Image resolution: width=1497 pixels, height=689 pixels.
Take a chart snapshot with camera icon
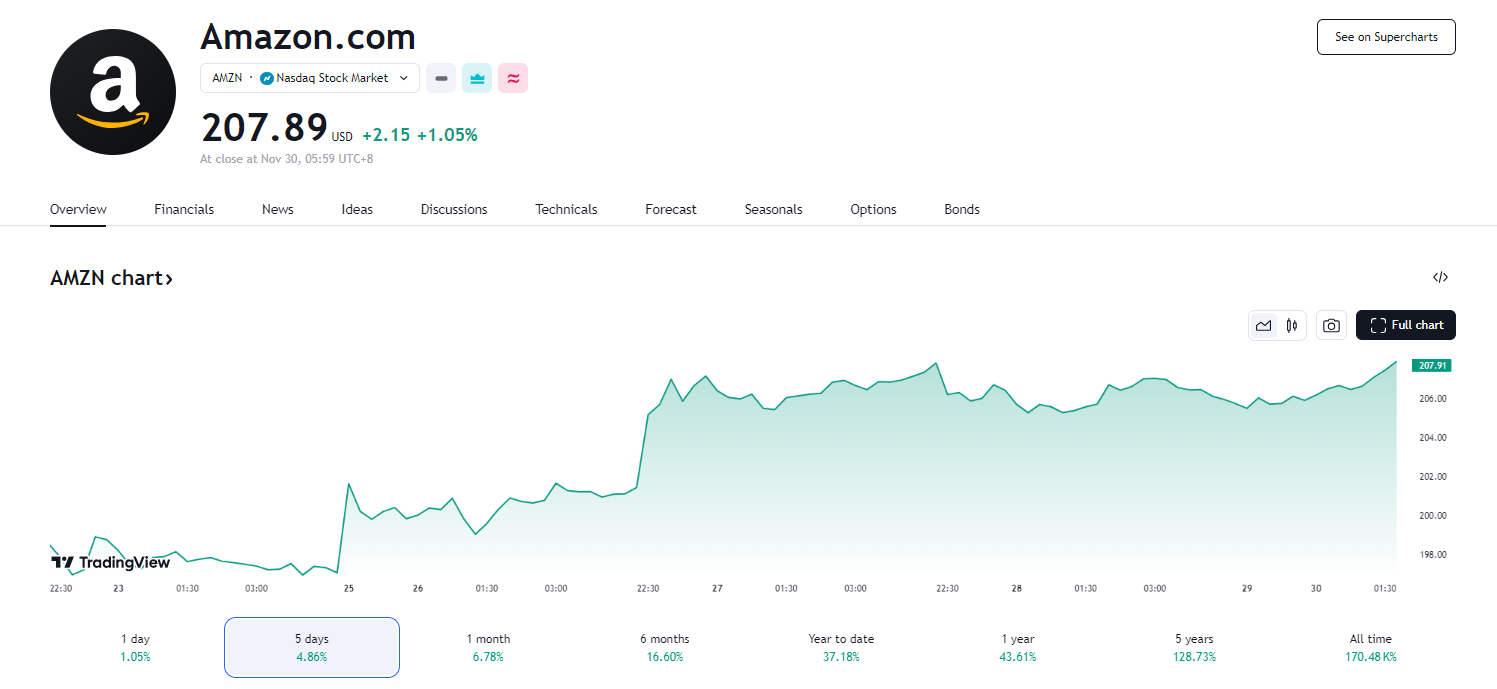1331,325
